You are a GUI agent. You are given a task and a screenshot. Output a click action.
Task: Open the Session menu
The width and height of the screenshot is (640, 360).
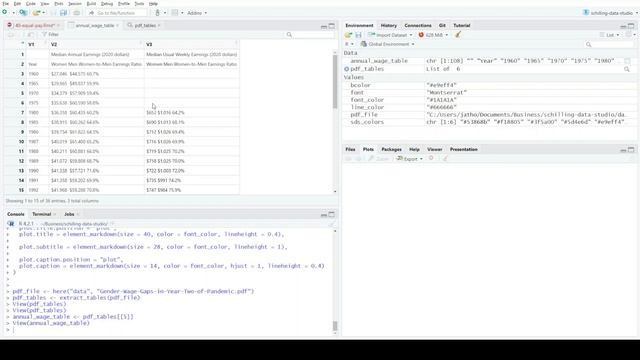(x=75, y=4)
